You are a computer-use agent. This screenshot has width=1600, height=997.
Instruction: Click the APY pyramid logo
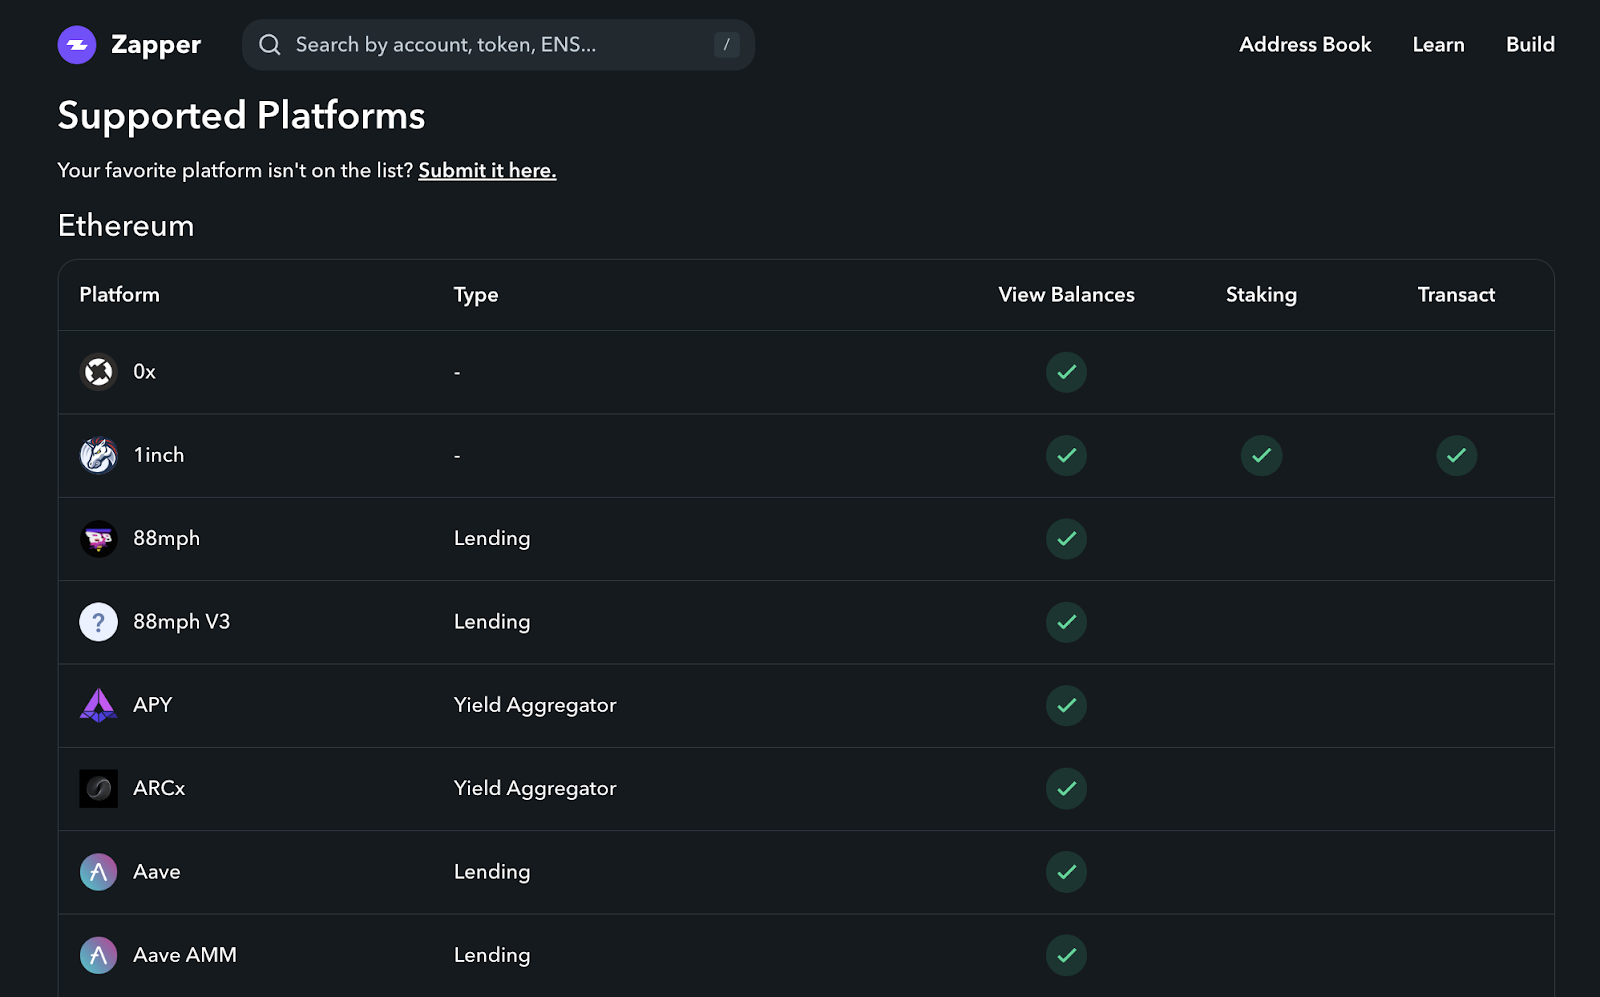(98, 705)
